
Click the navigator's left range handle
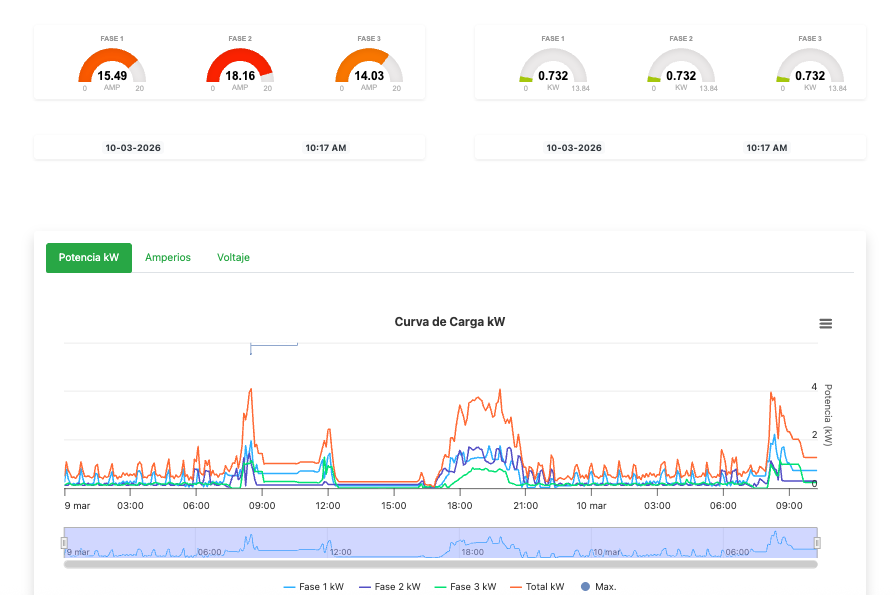point(64,543)
